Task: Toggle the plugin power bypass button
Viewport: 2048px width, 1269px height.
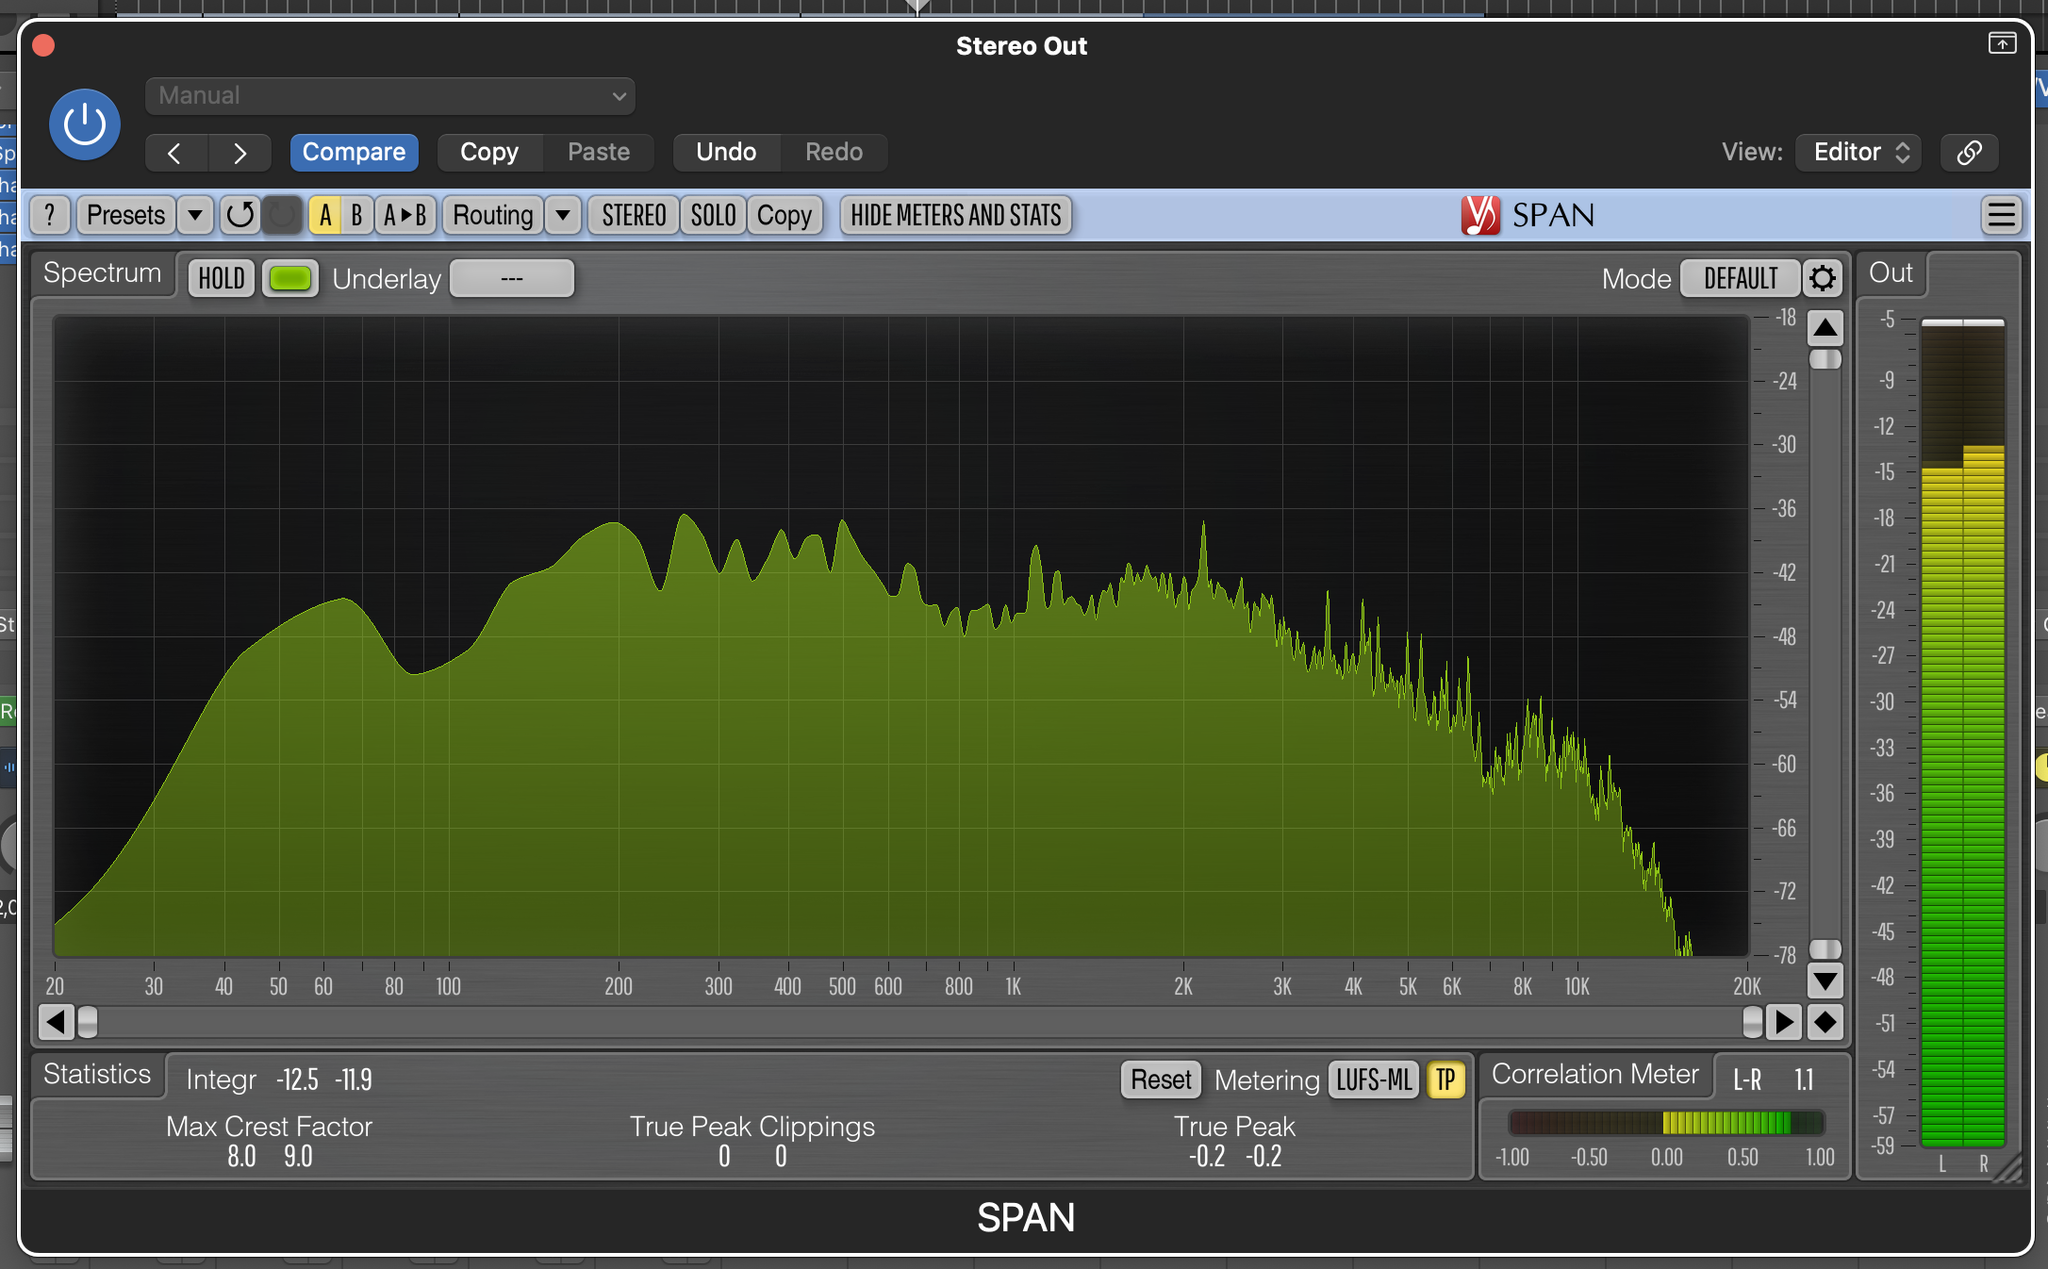Action: (x=84, y=125)
